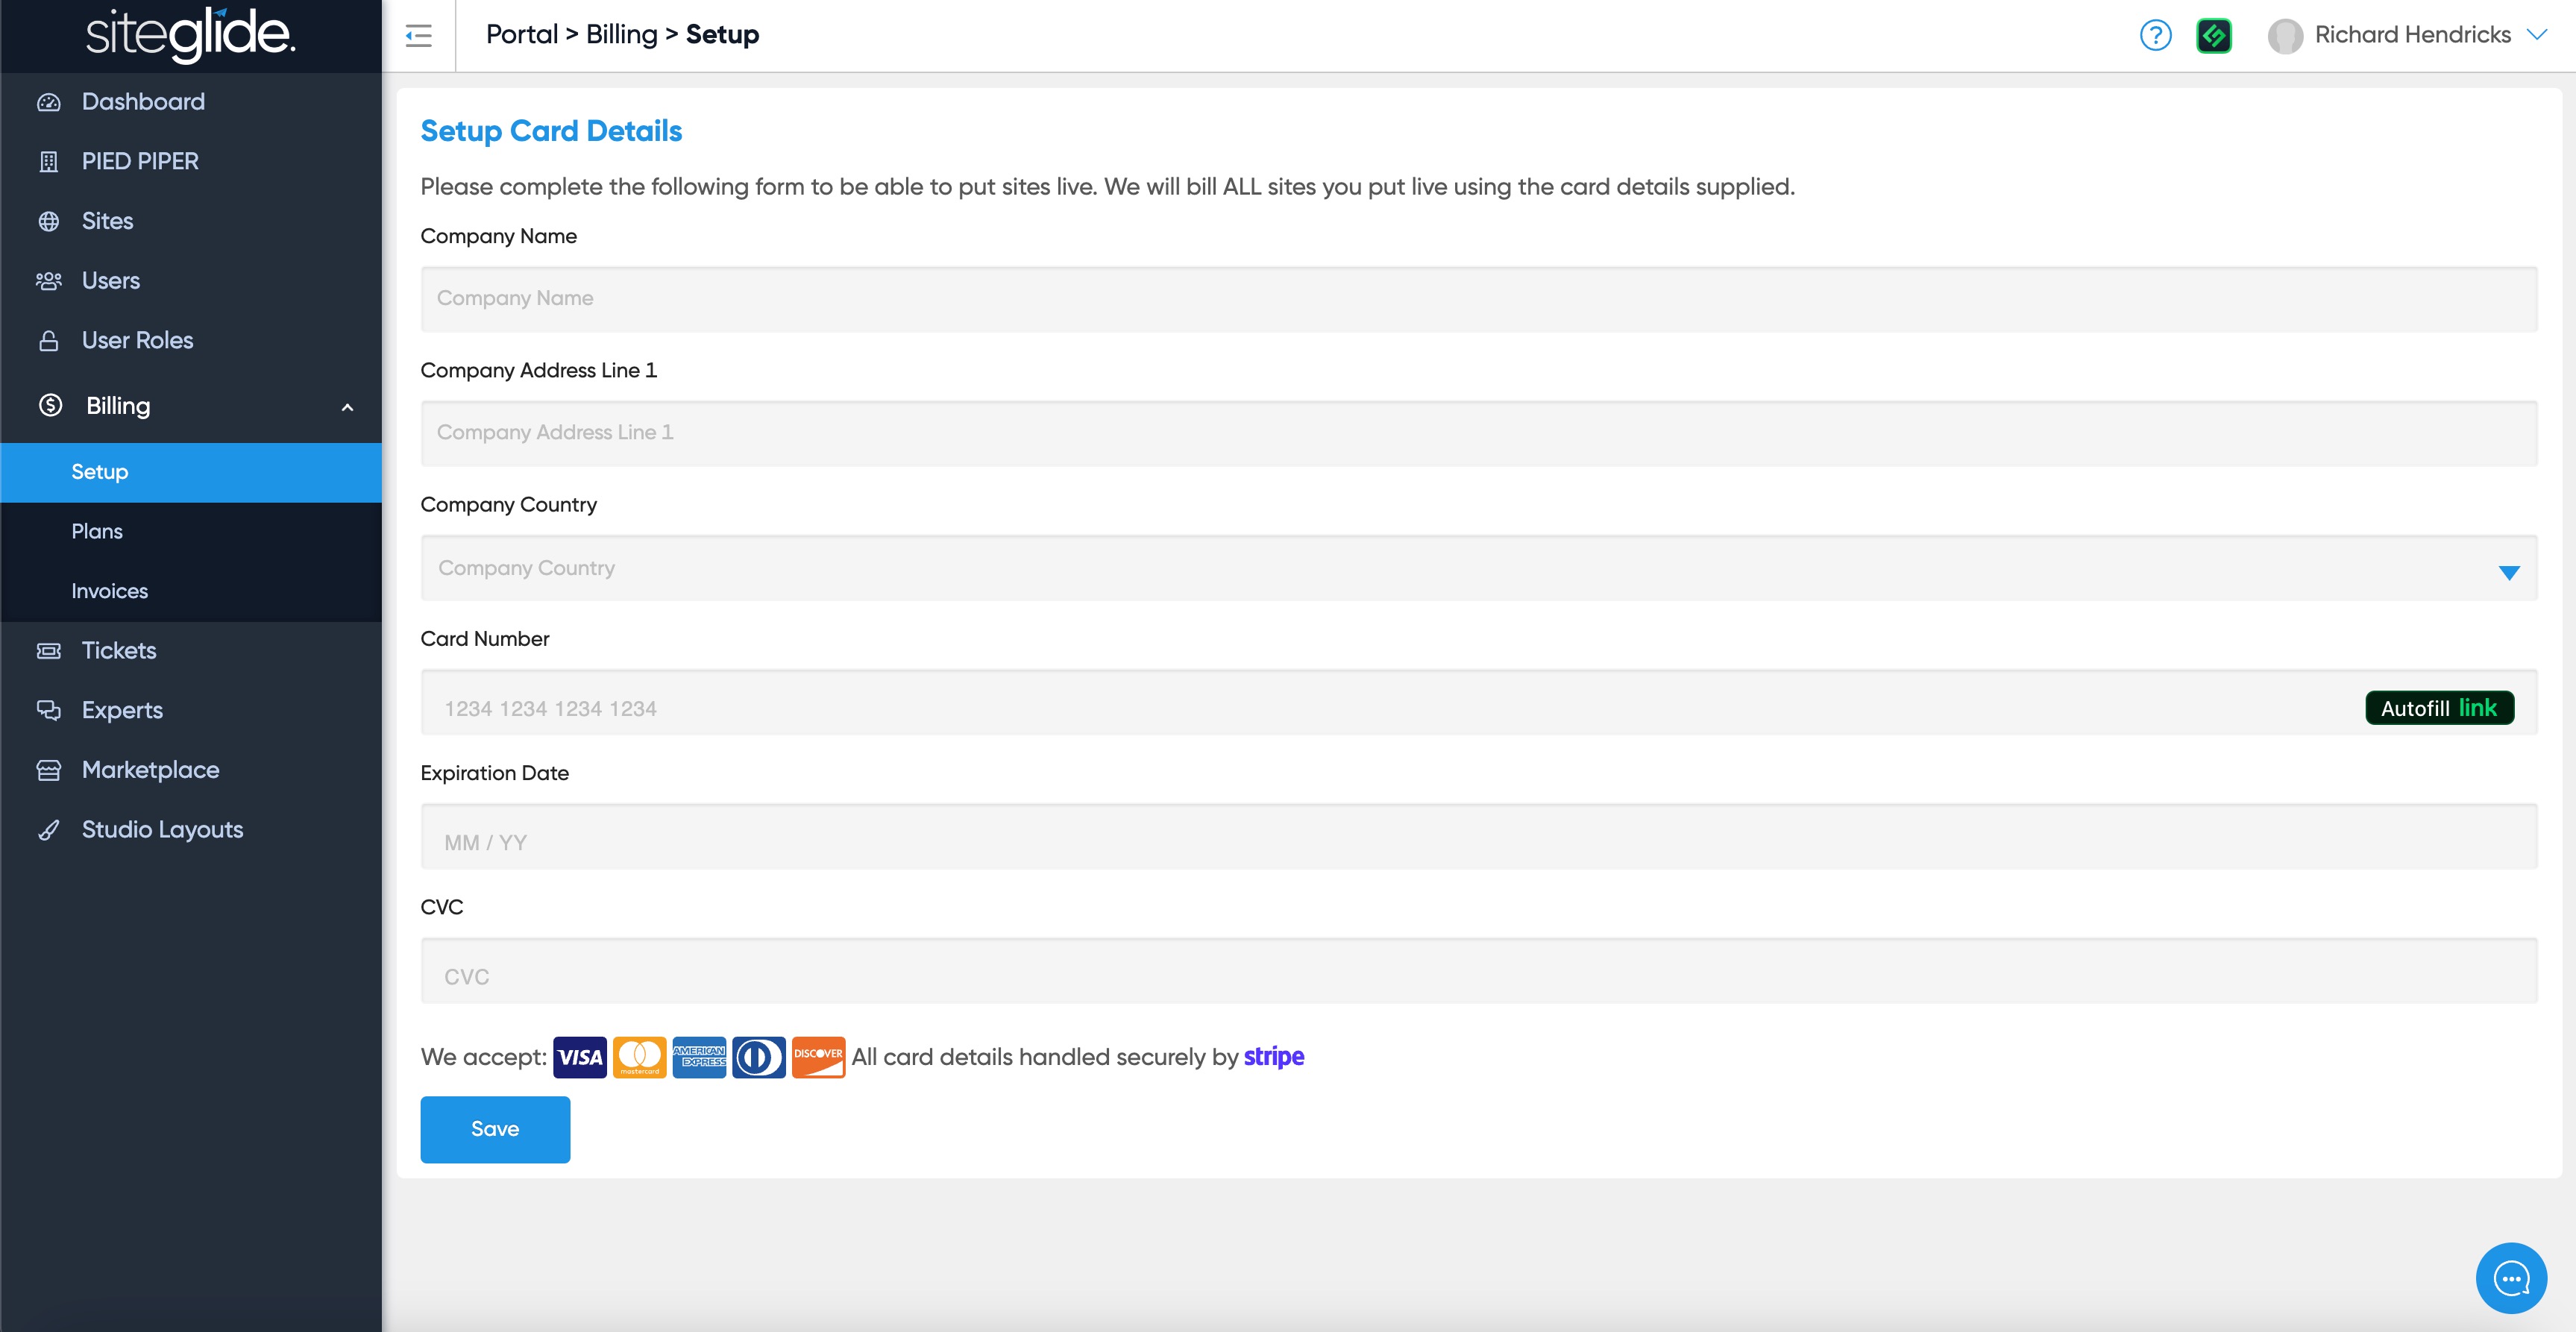Viewport: 2576px width, 1332px height.
Task: Click the Studio Layouts brush icon
Action: click(x=48, y=830)
